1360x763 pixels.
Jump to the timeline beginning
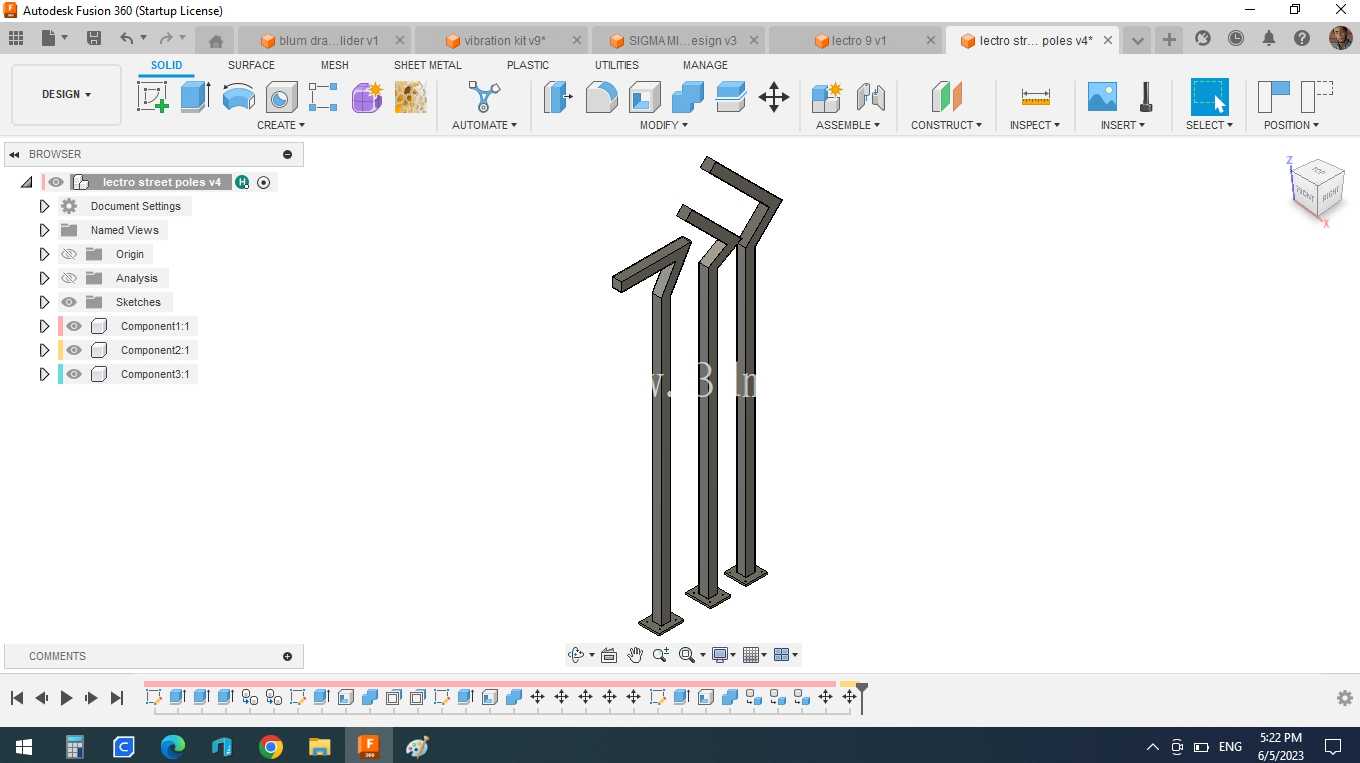click(17, 698)
